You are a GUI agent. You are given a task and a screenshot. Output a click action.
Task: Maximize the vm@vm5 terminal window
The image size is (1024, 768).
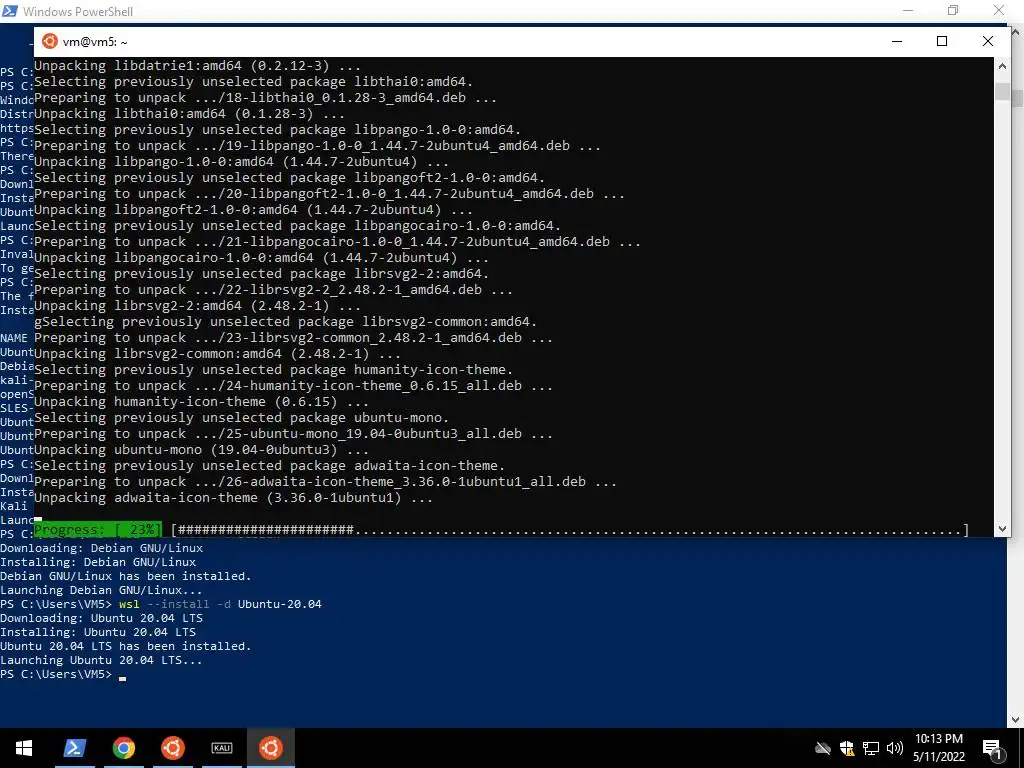pyautogui.click(x=942, y=41)
